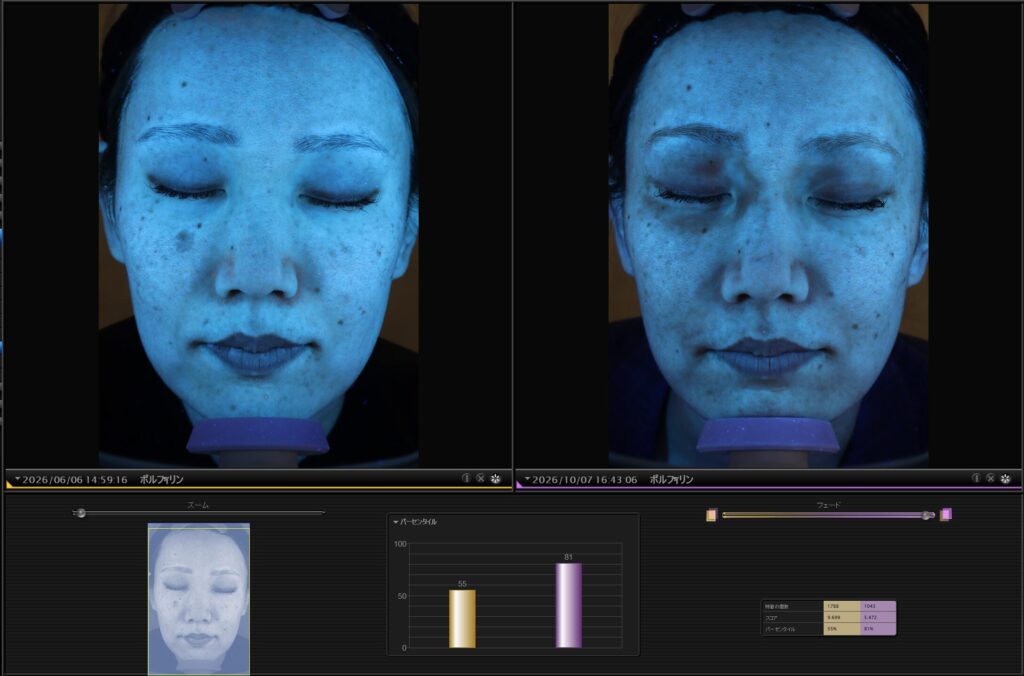Select the yellow swatch on the フェード slider
Screen dimensions: 1024x676
point(711,515)
